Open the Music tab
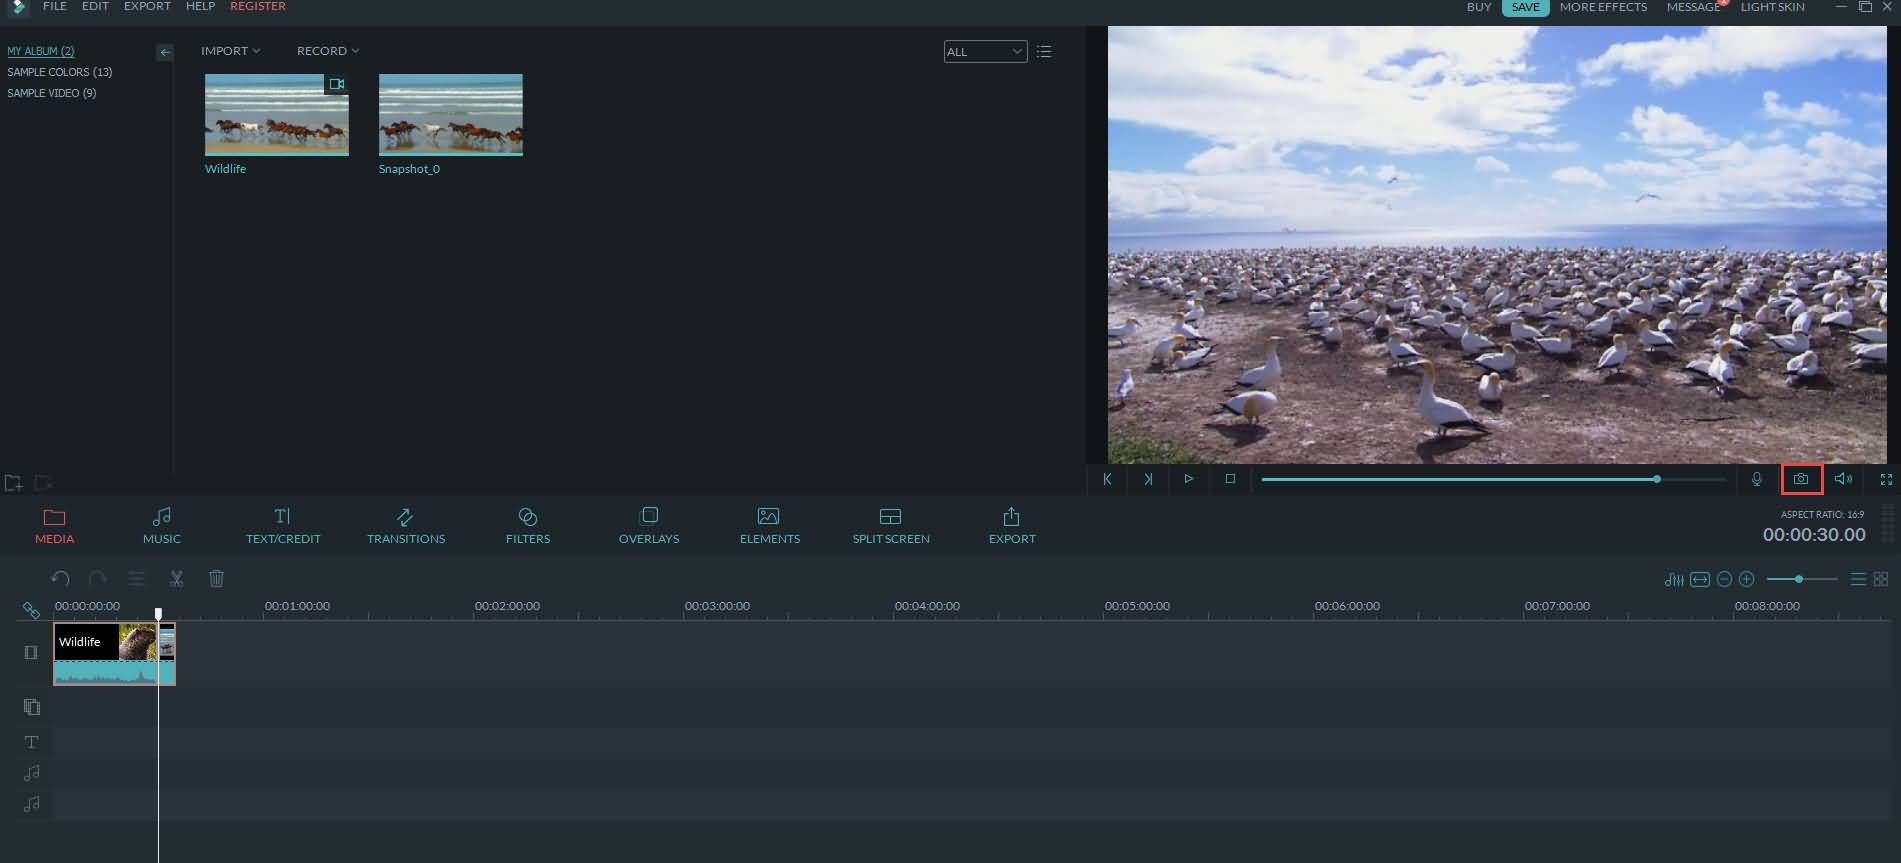The width and height of the screenshot is (1901, 863). point(162,526)
